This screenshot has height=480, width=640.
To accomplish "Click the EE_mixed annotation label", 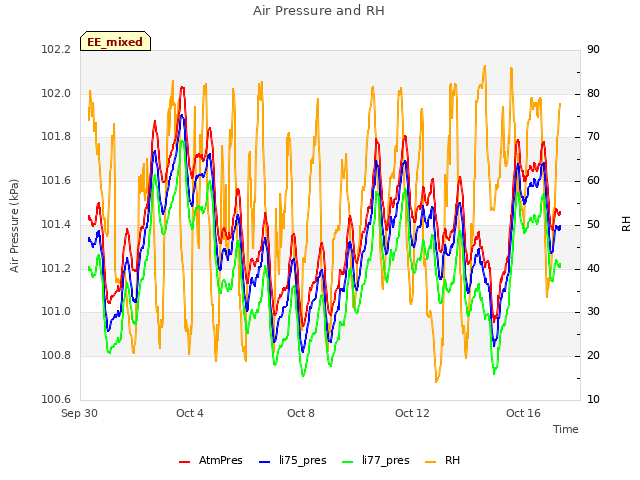I will click(115, 41).
